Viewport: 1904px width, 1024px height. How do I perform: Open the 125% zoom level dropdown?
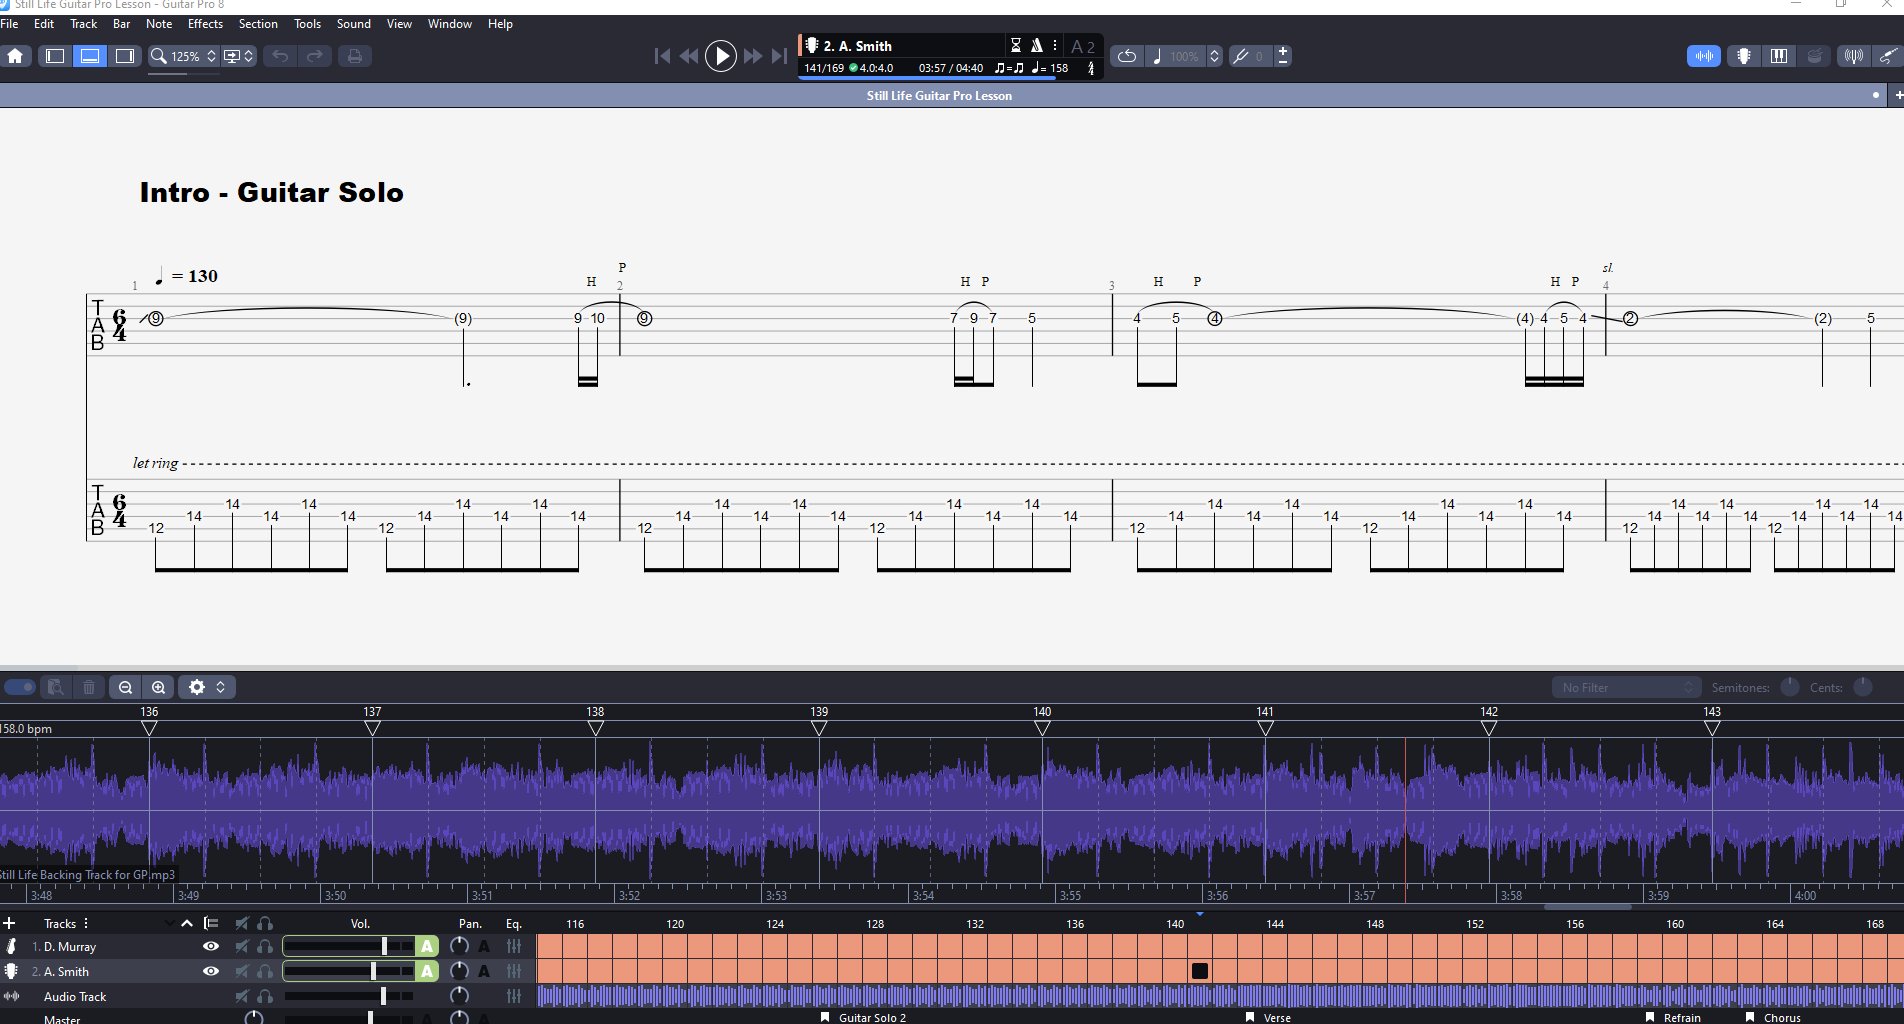tap(183, 56)
